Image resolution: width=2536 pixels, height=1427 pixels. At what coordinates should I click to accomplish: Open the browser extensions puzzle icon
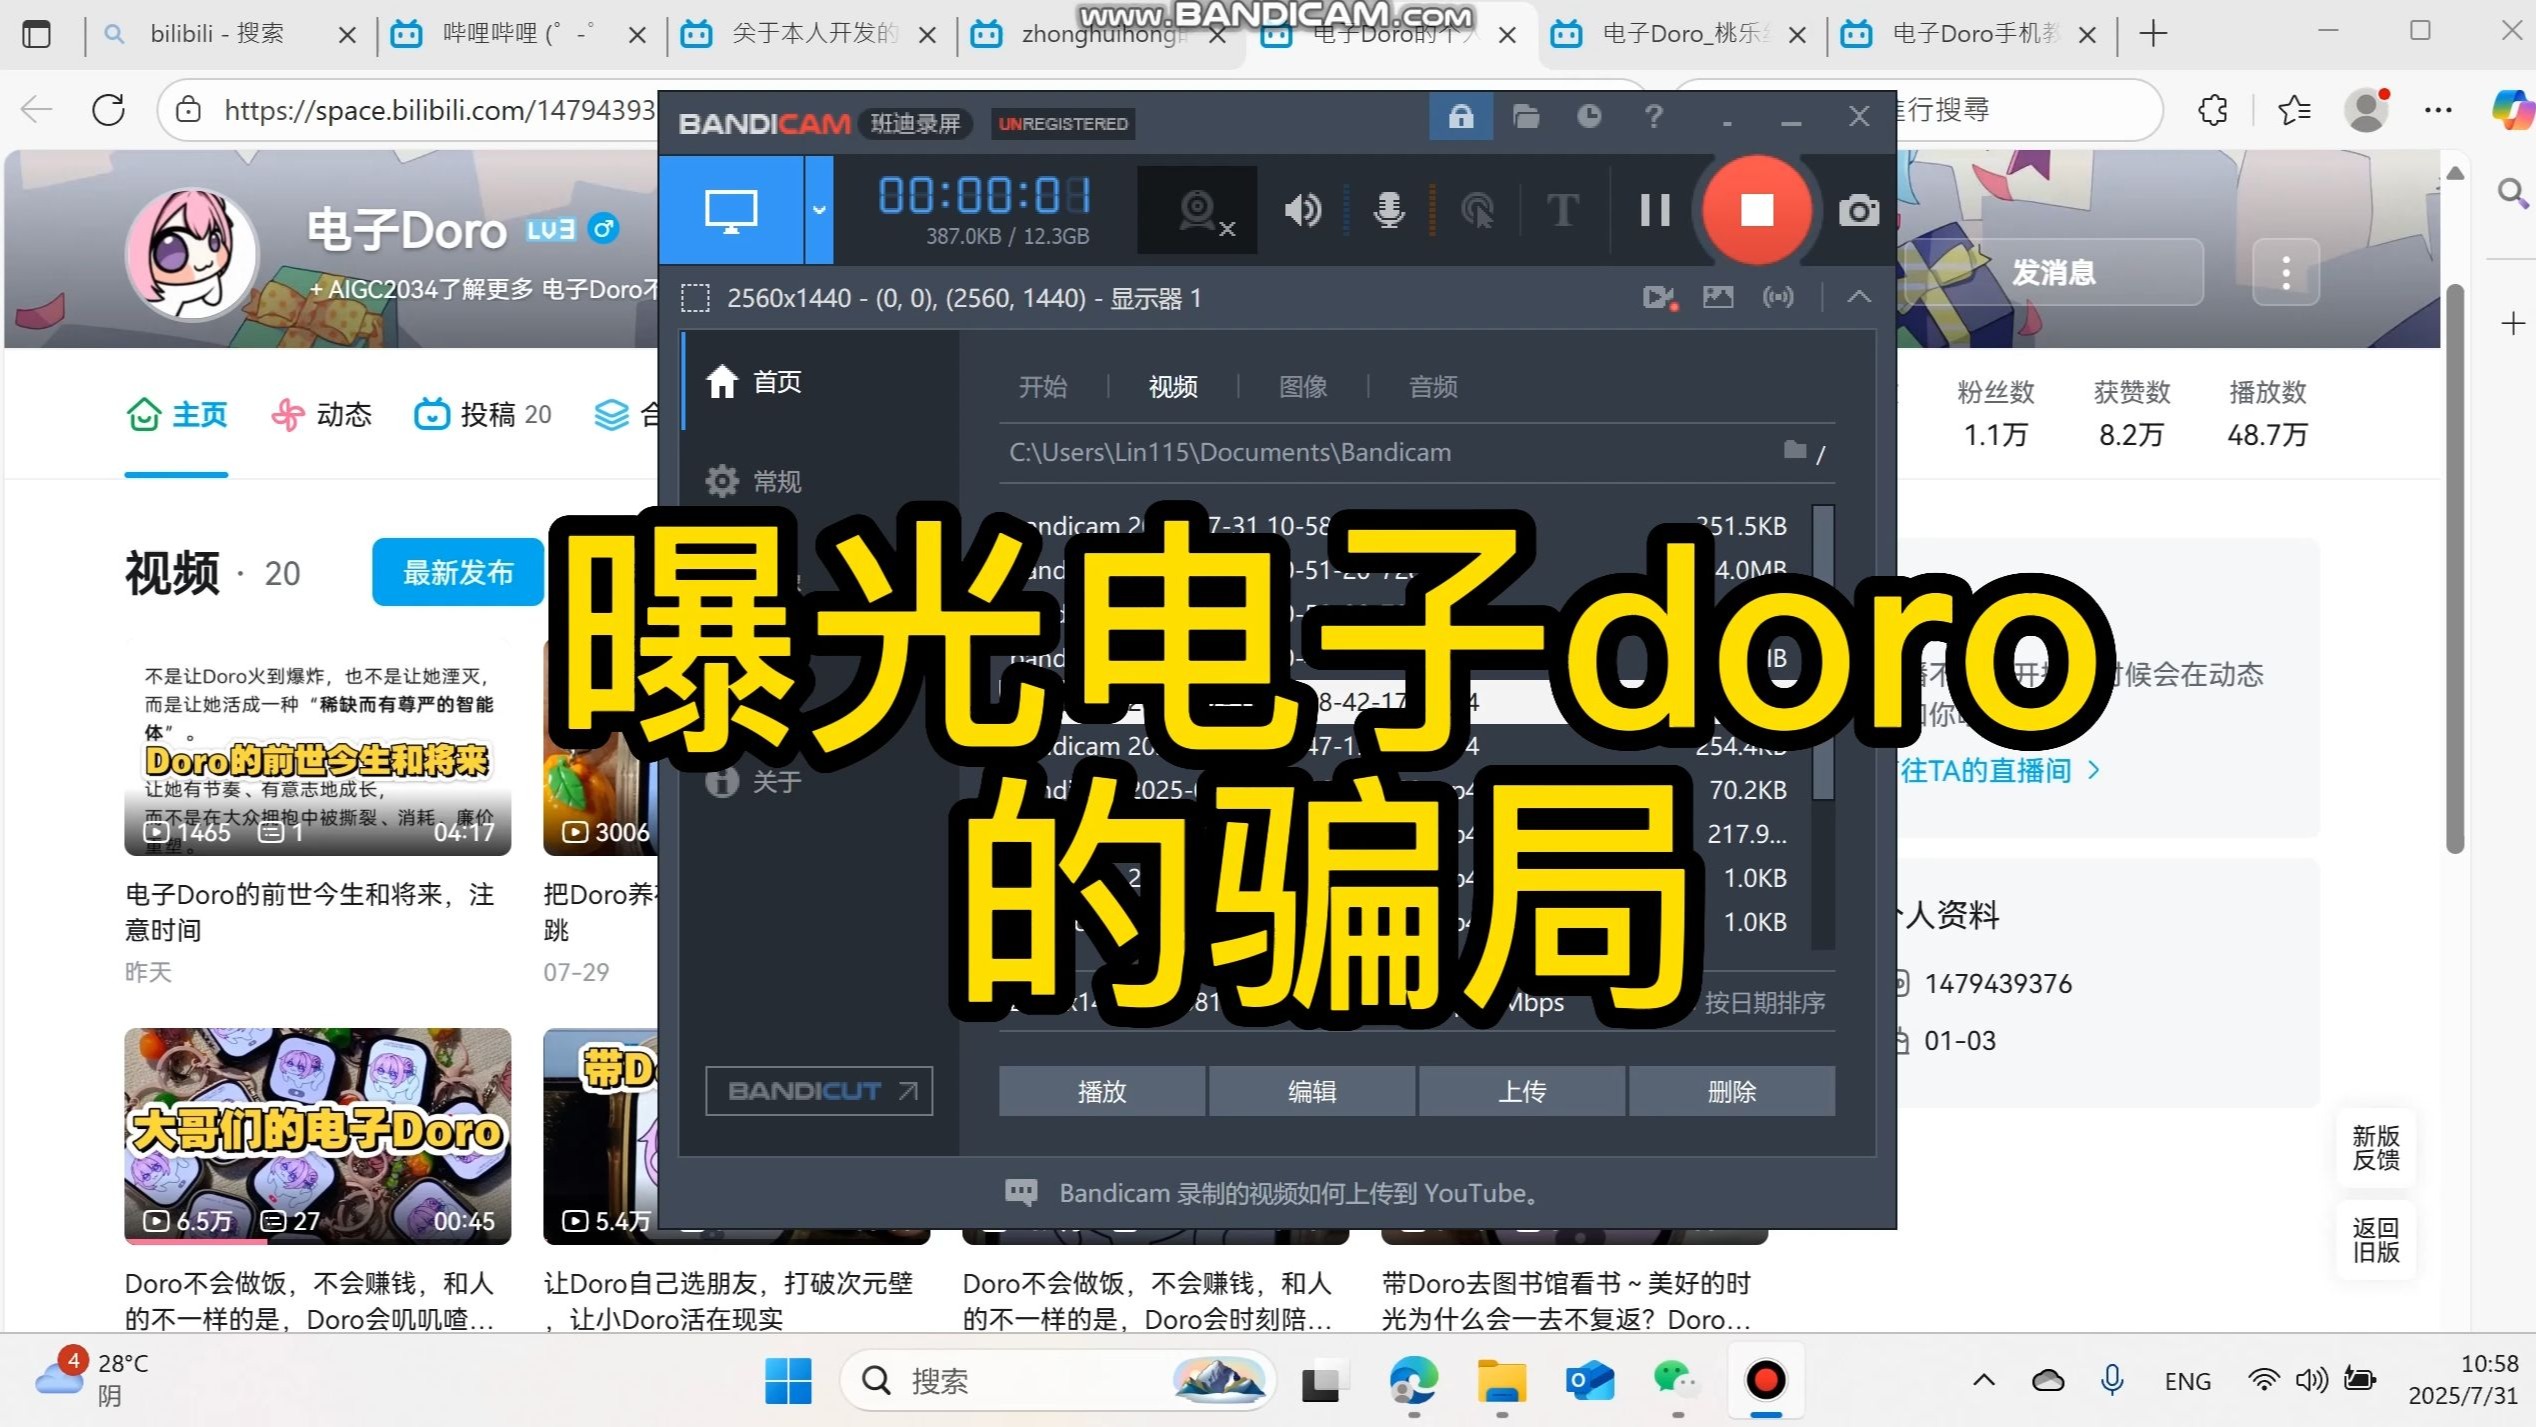tap(2213, 110)
